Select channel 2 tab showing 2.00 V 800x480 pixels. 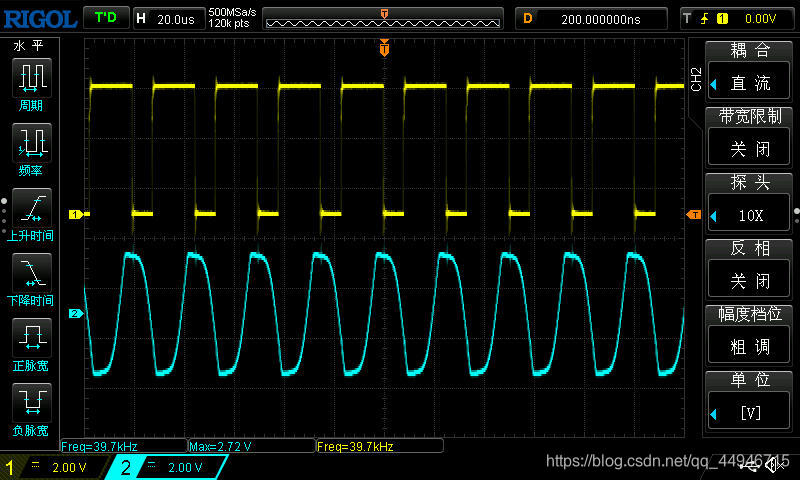pos(166,467)
